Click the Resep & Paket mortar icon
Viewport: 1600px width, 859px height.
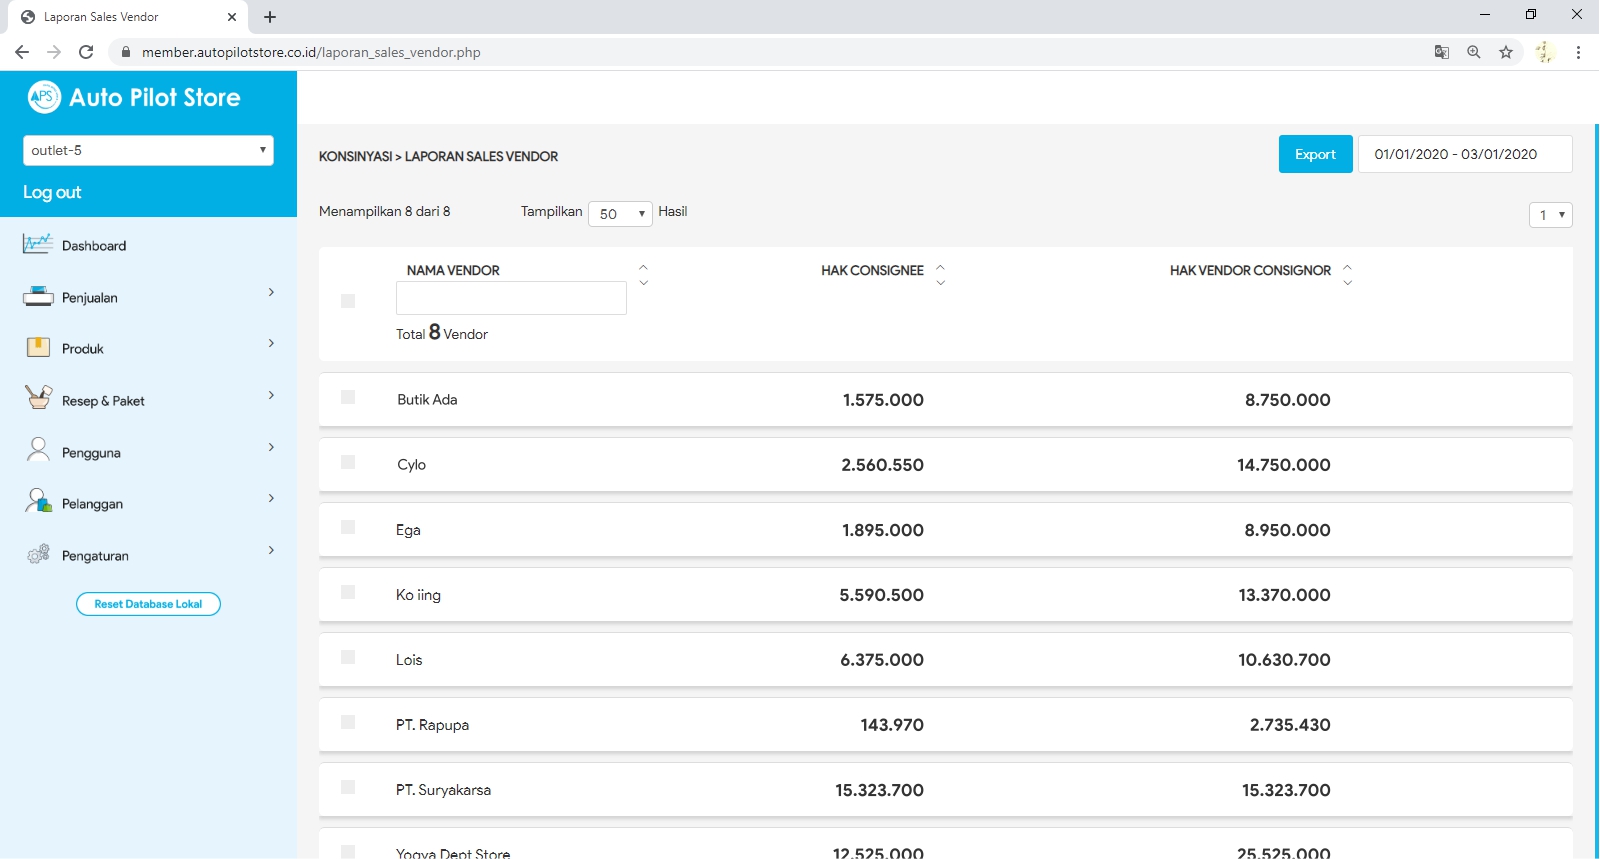coord(38,398)
